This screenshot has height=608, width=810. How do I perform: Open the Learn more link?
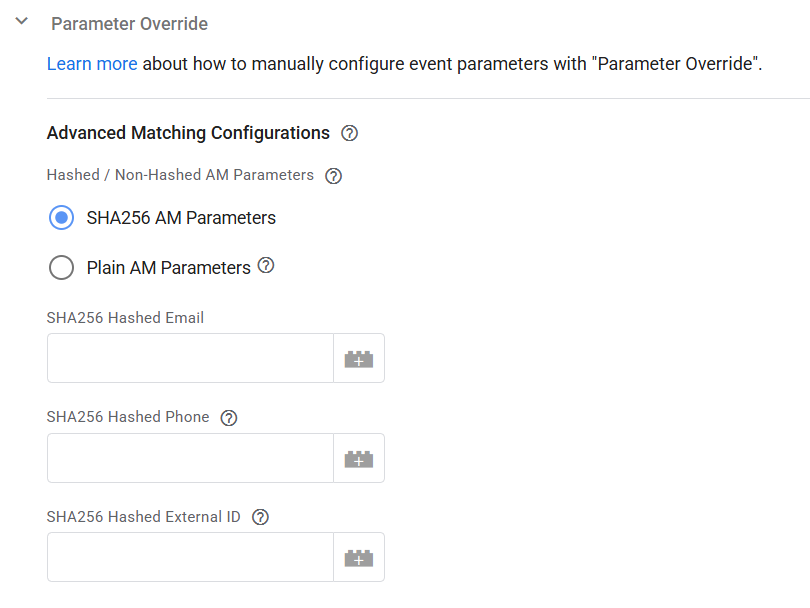coord(92,64)
